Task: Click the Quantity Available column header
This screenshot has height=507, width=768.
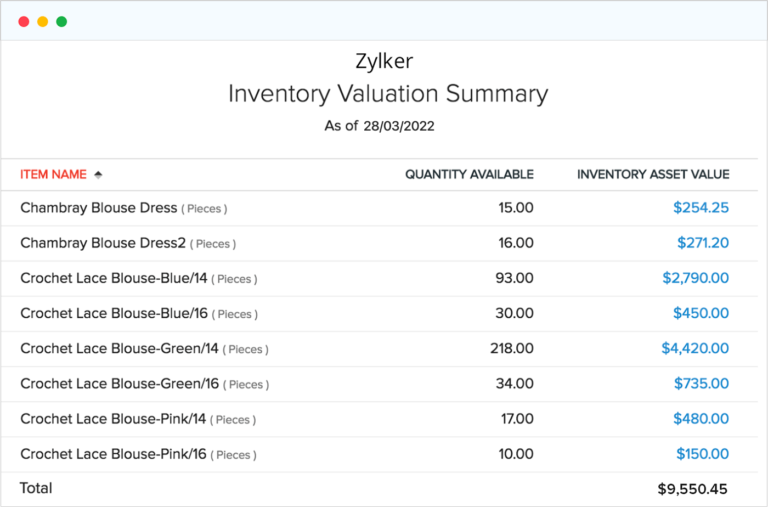Action: [x=469, y=174]
